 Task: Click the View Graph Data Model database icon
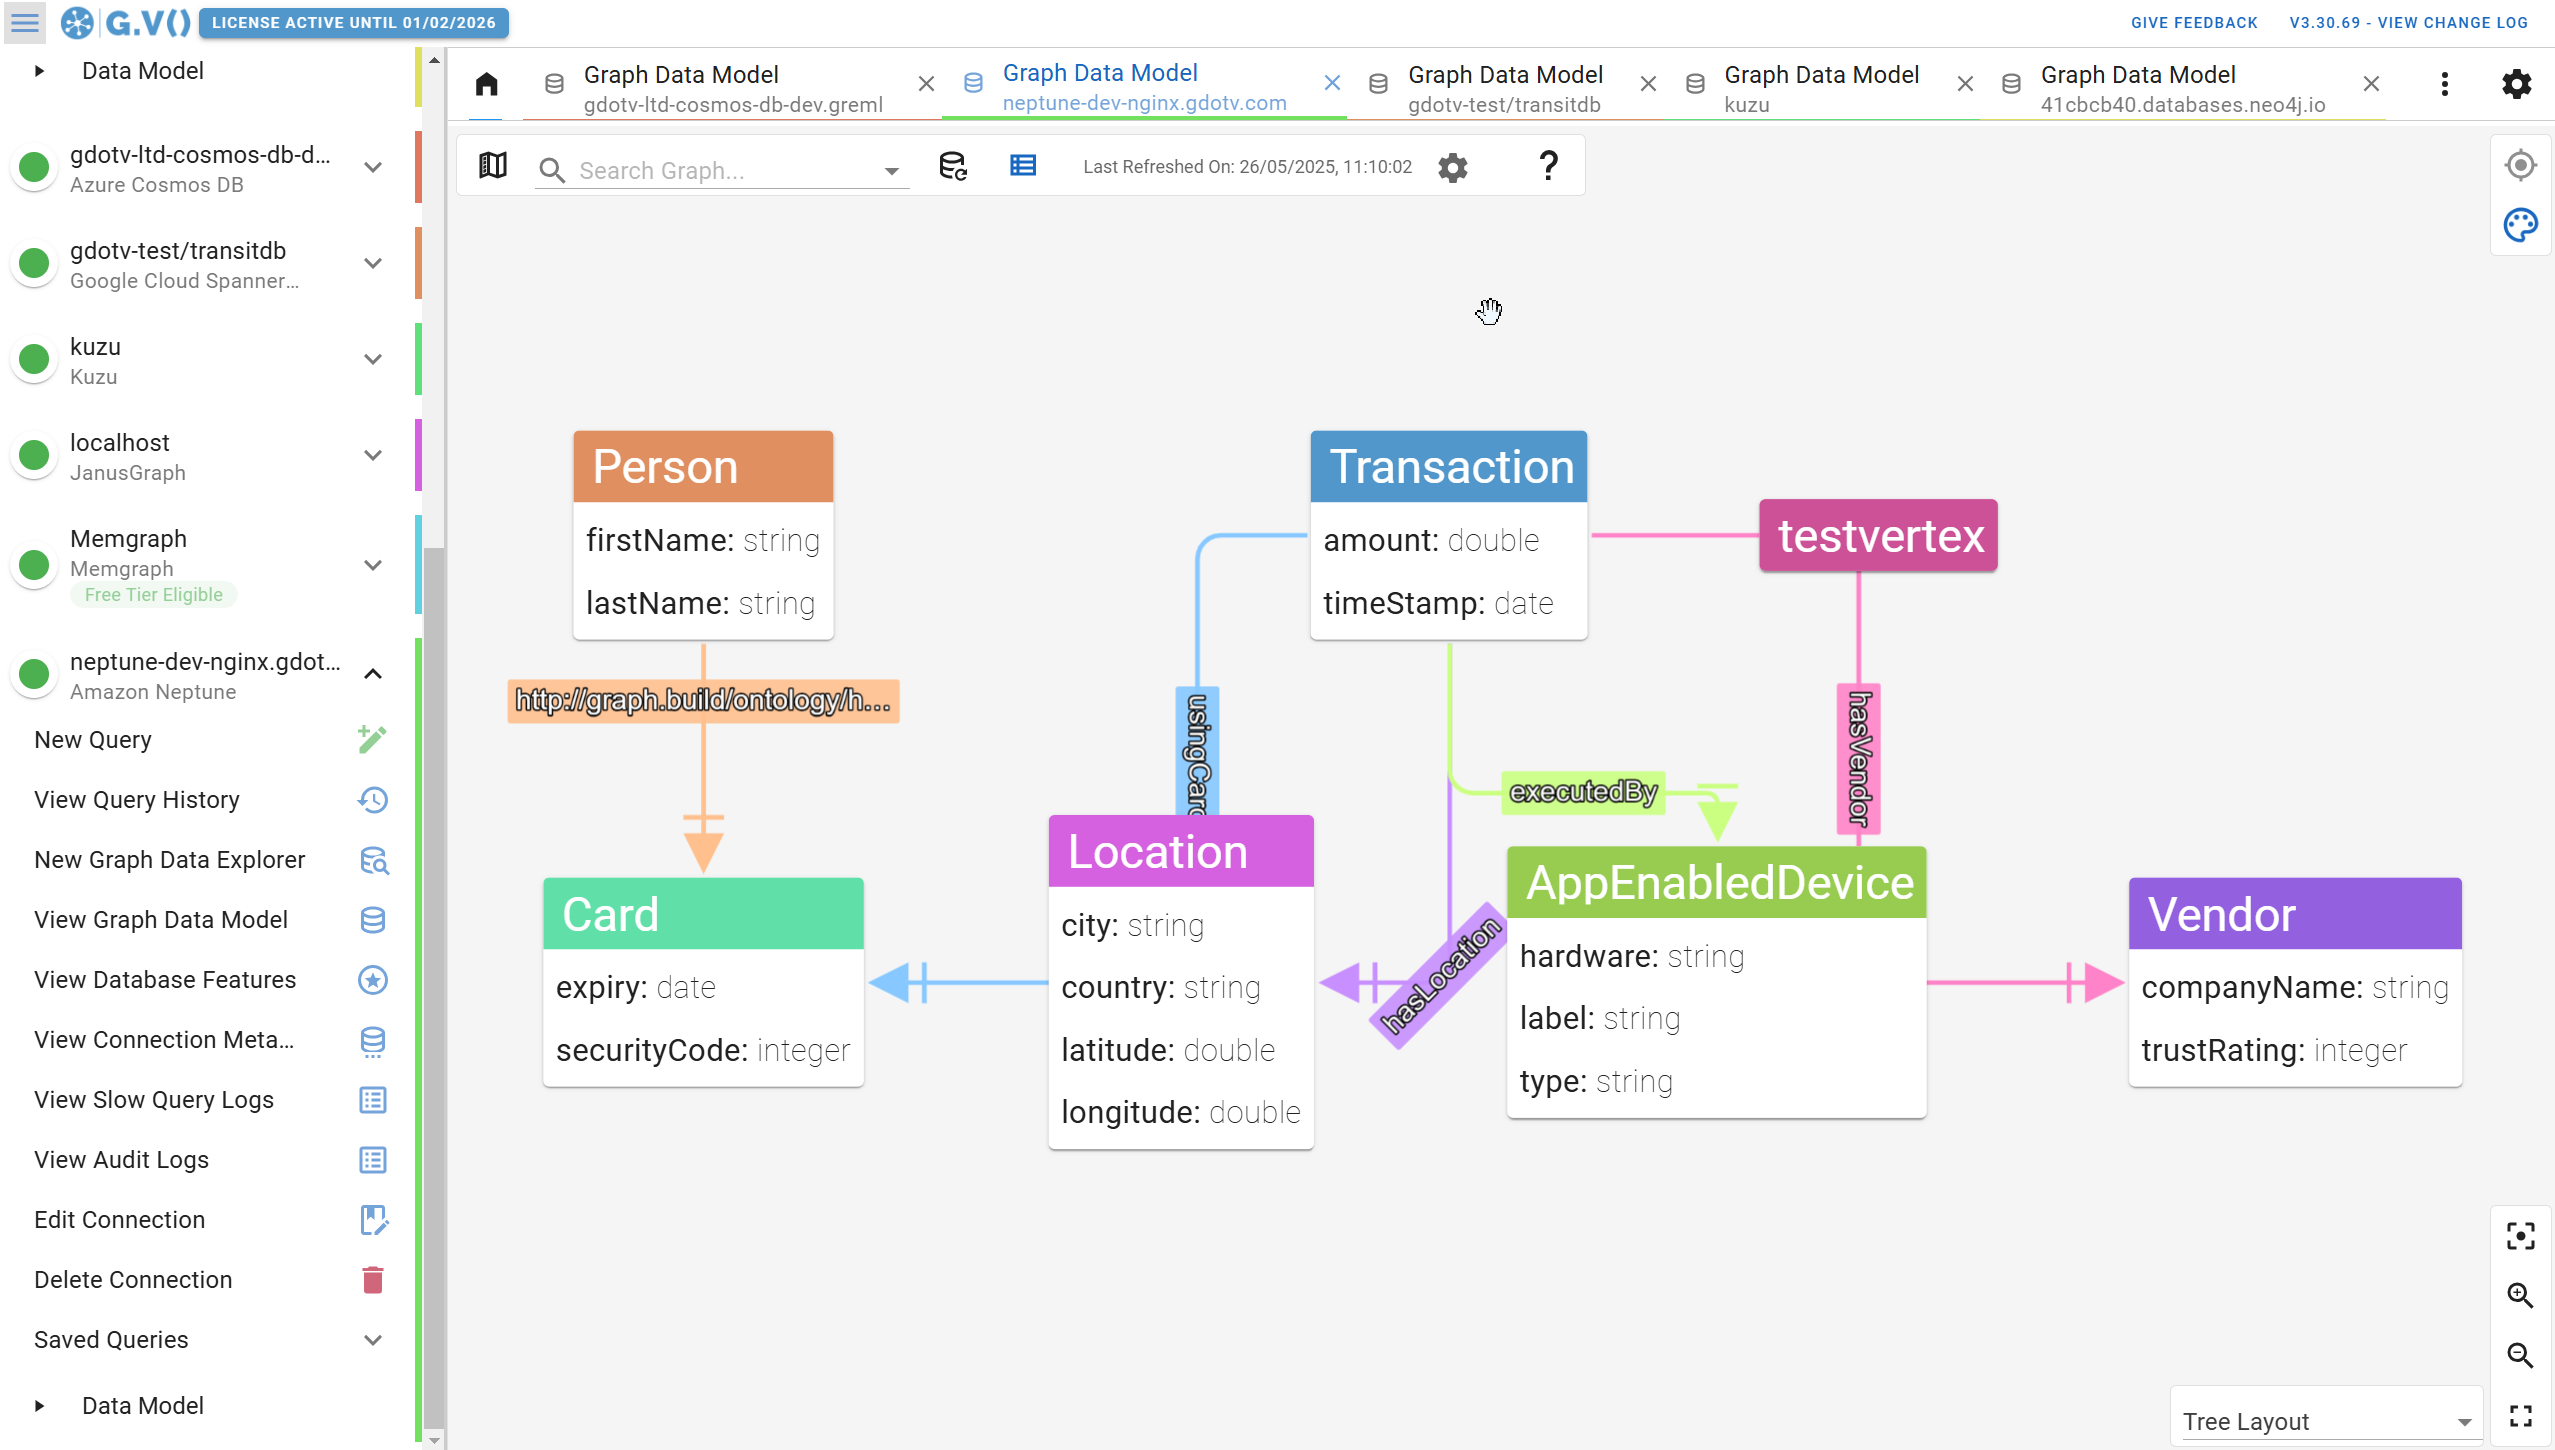click(372, 920)
